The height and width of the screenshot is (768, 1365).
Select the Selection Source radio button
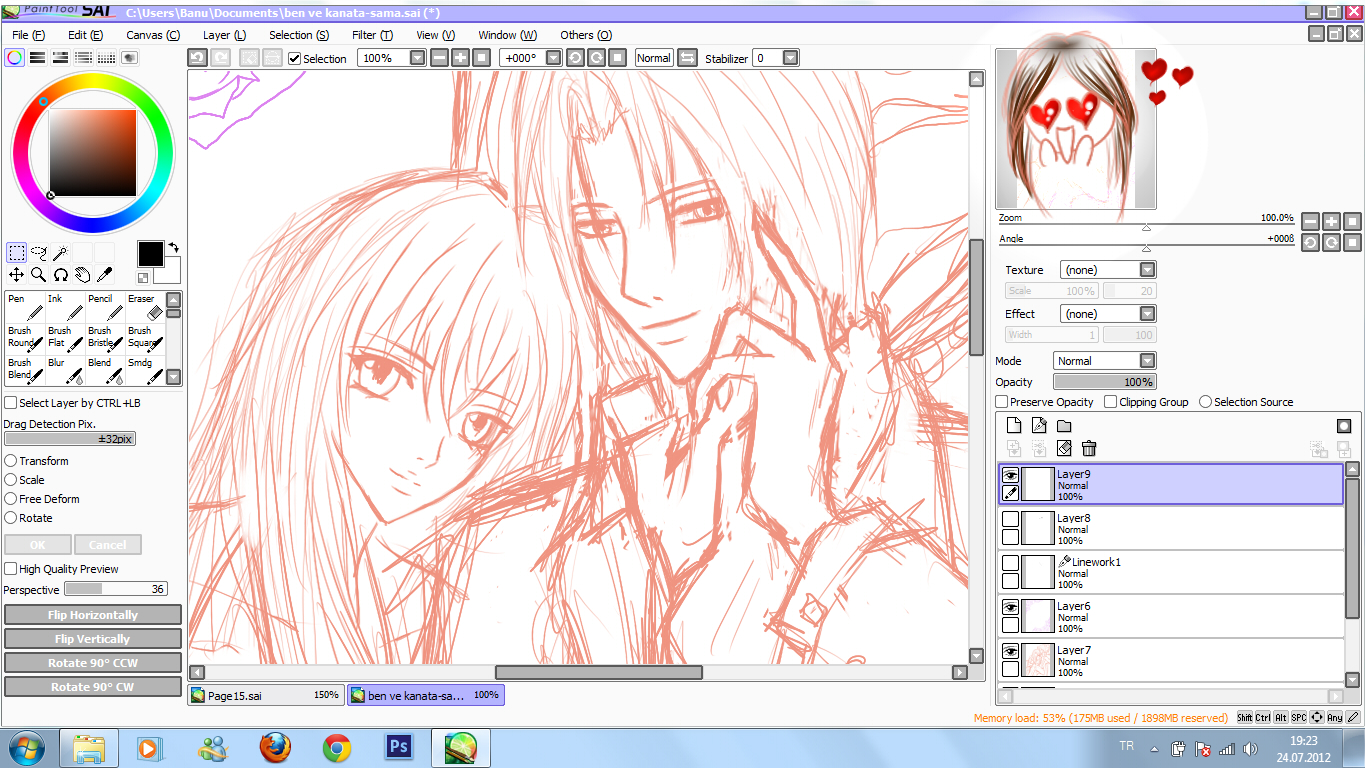coord(1205,402)
